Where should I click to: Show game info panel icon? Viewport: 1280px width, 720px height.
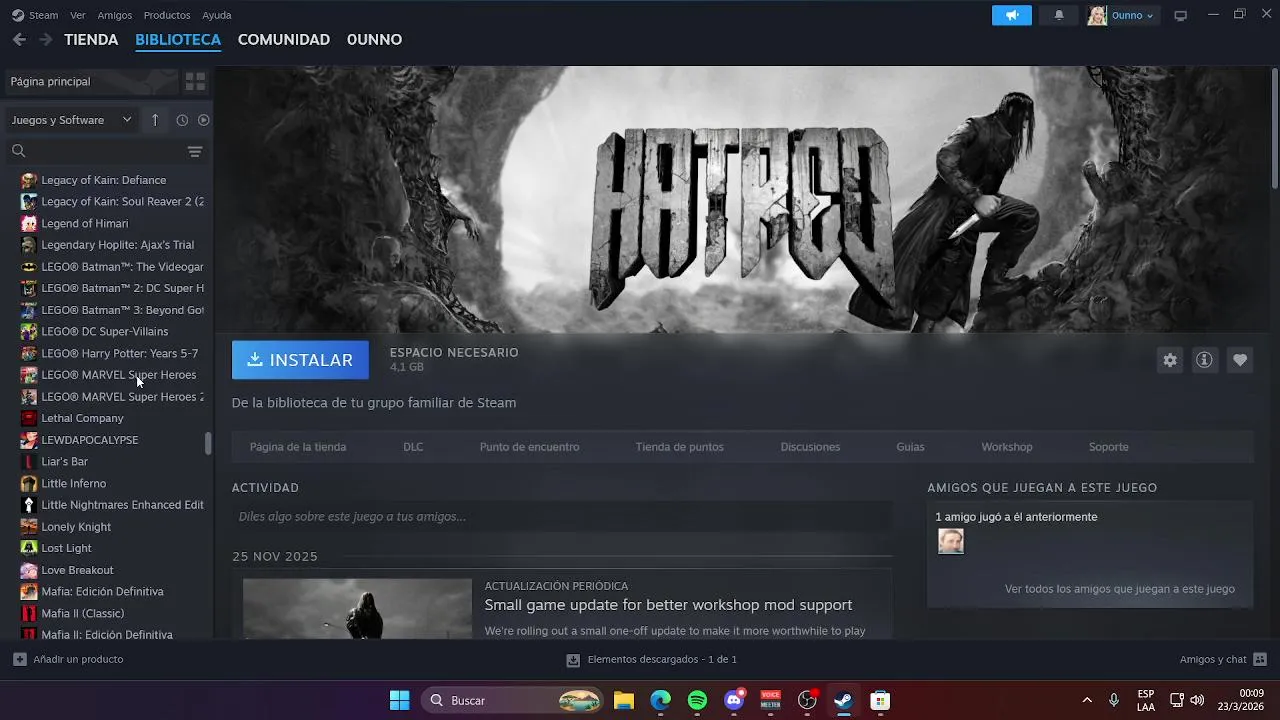(x=1204, y=360)
